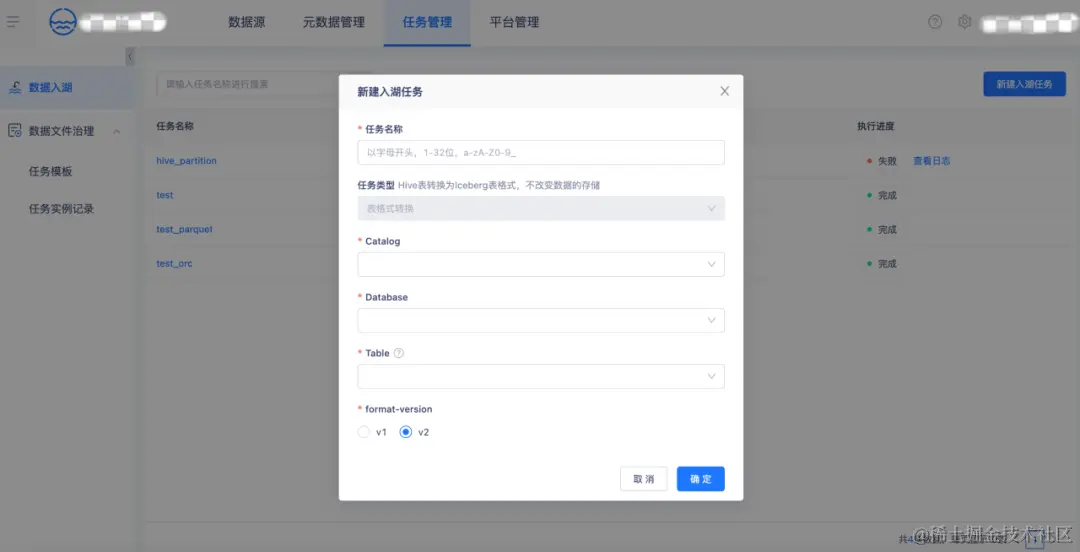Open the Catalog dropdown
This screenshot has height=552, width=1080.
[541, 264]
